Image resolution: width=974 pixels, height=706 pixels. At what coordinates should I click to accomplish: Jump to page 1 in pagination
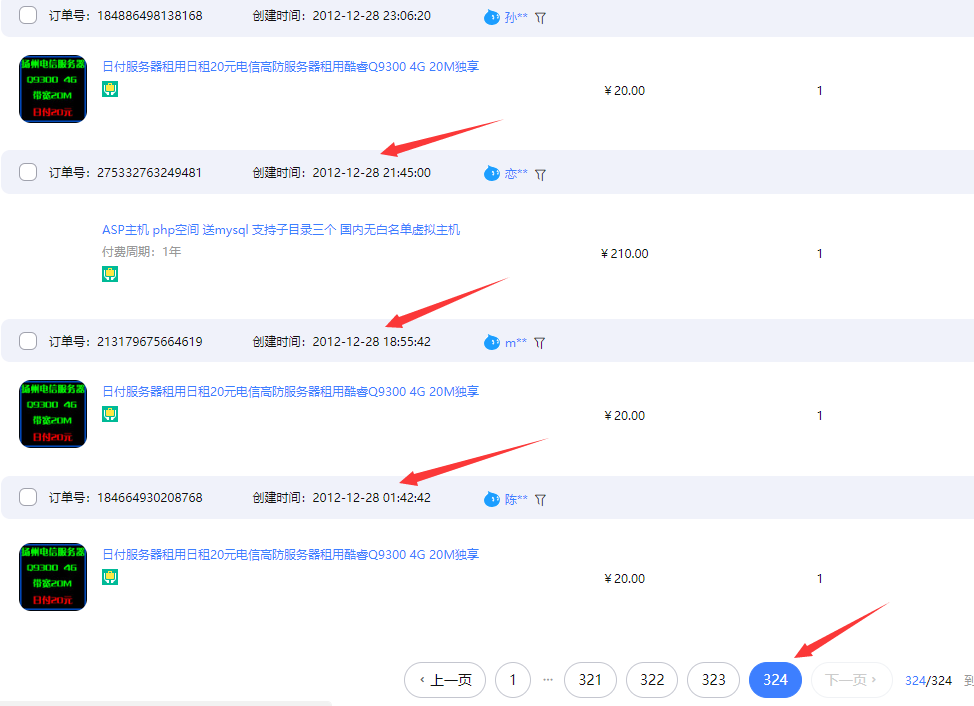[x=513, y=680]
